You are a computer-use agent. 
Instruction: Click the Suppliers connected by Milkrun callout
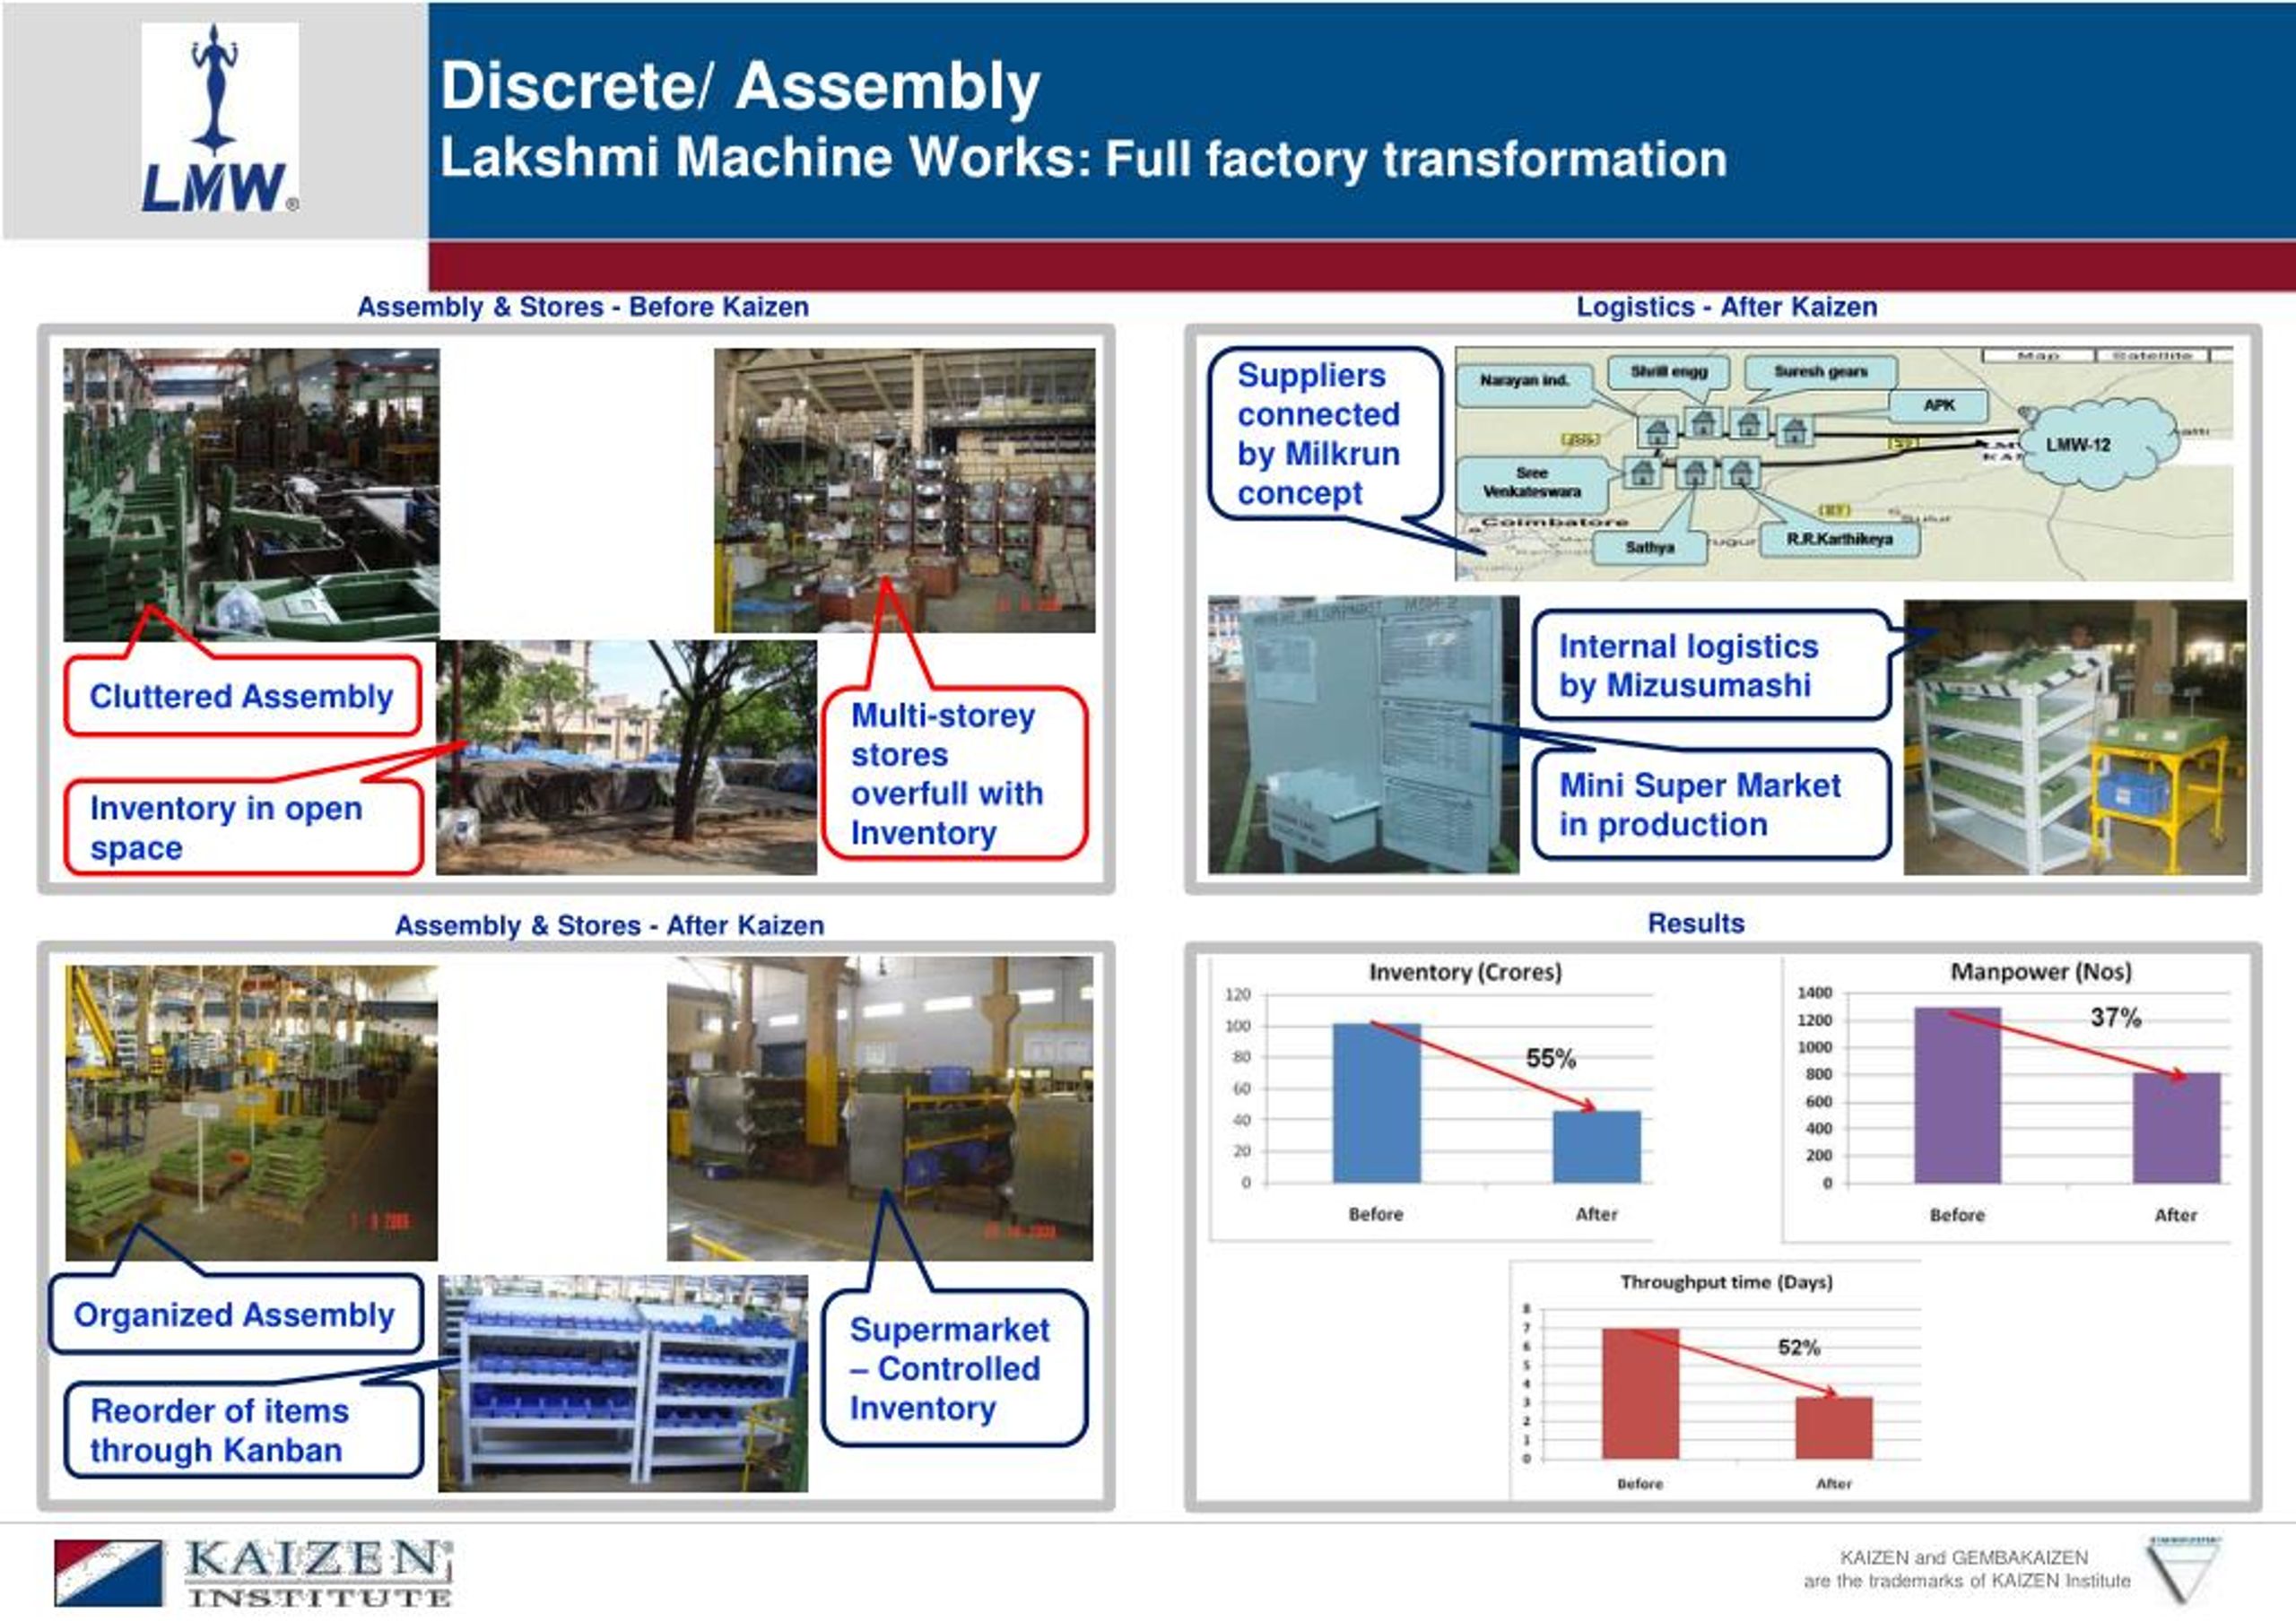(x=1325, y=434)
